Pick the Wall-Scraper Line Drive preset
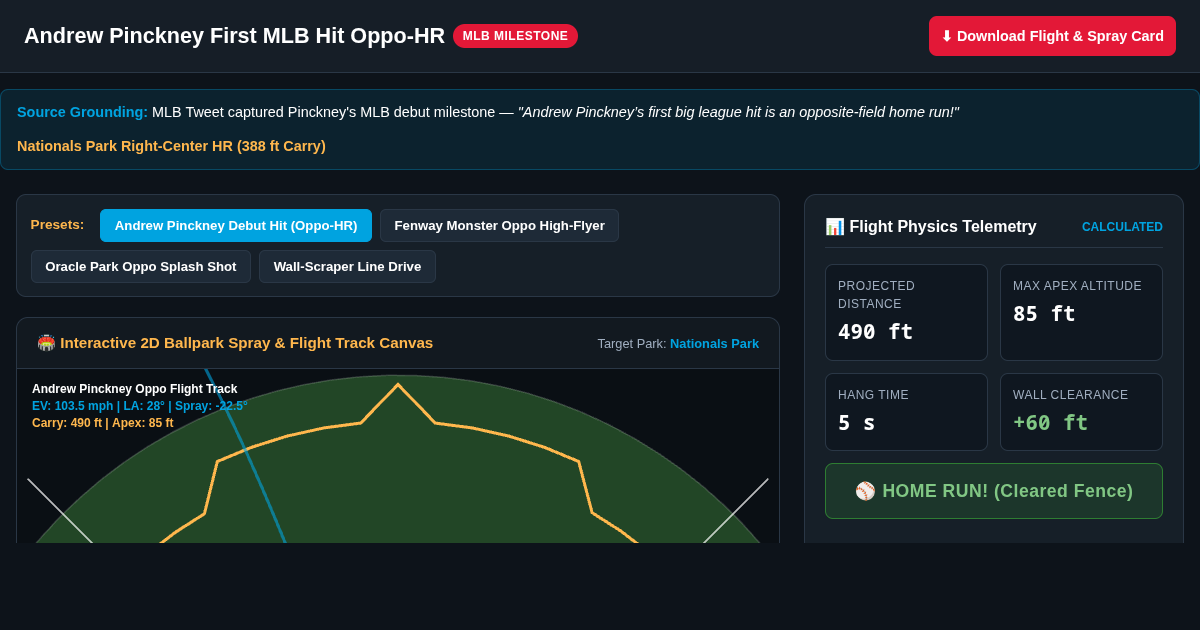This screenshot has width=1200, height=630. pyautogui.click(x=347, y=267)
